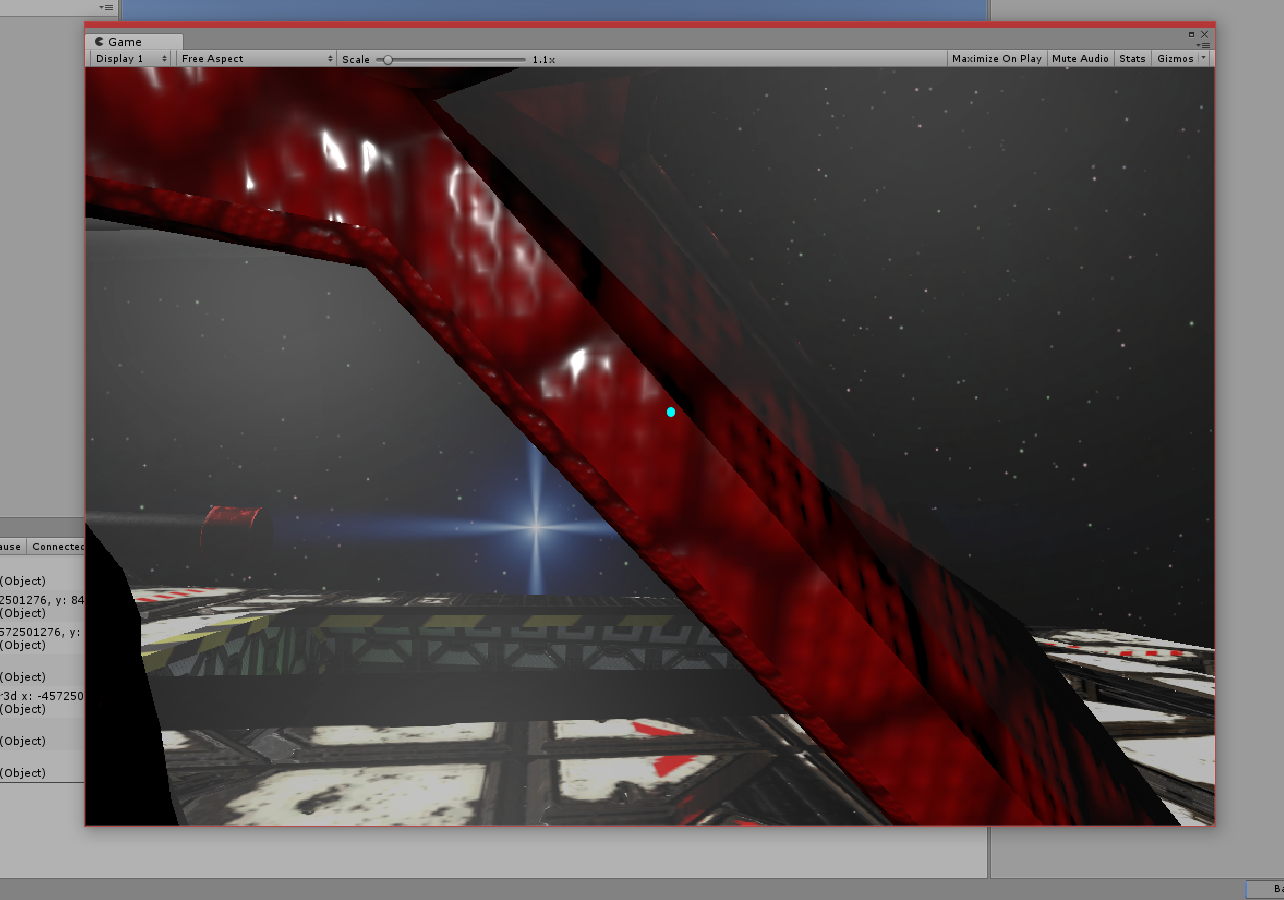This screenshot has width=1284, height=900.
Task: Click the Gizmos button
Action: click(x=1175, y=59)
